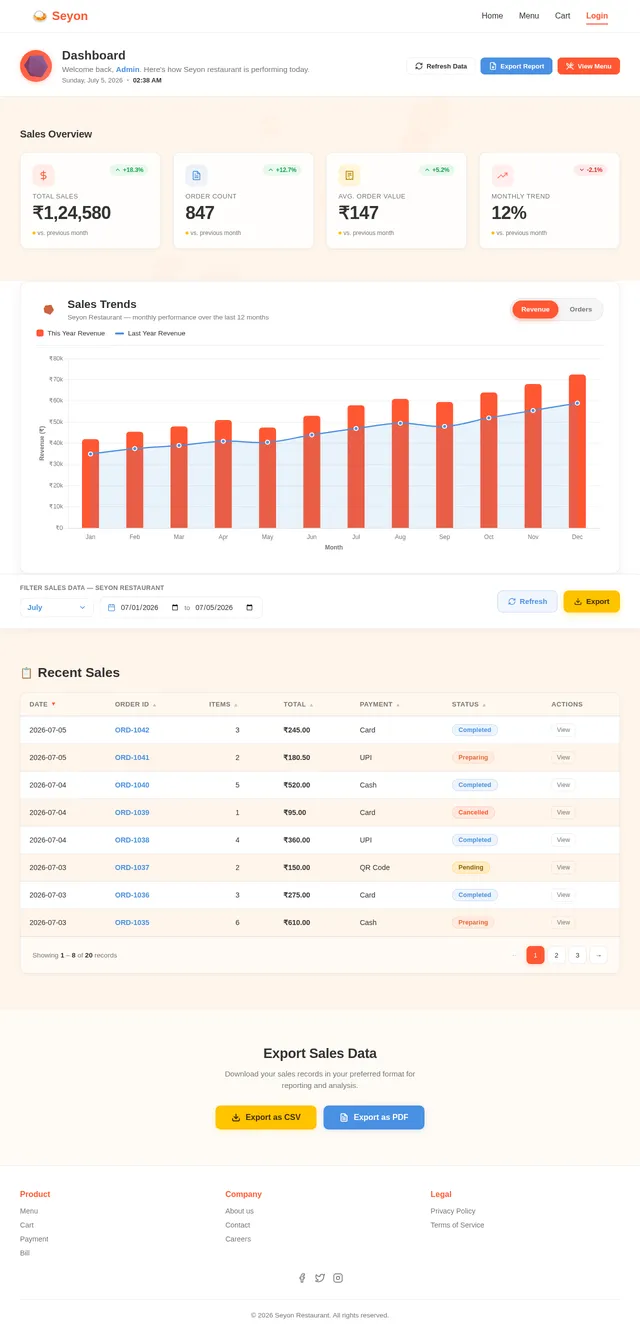Viewport: 640px width, 1331px height.
Task: Sort table by Items column
Action: pos(223,704)
